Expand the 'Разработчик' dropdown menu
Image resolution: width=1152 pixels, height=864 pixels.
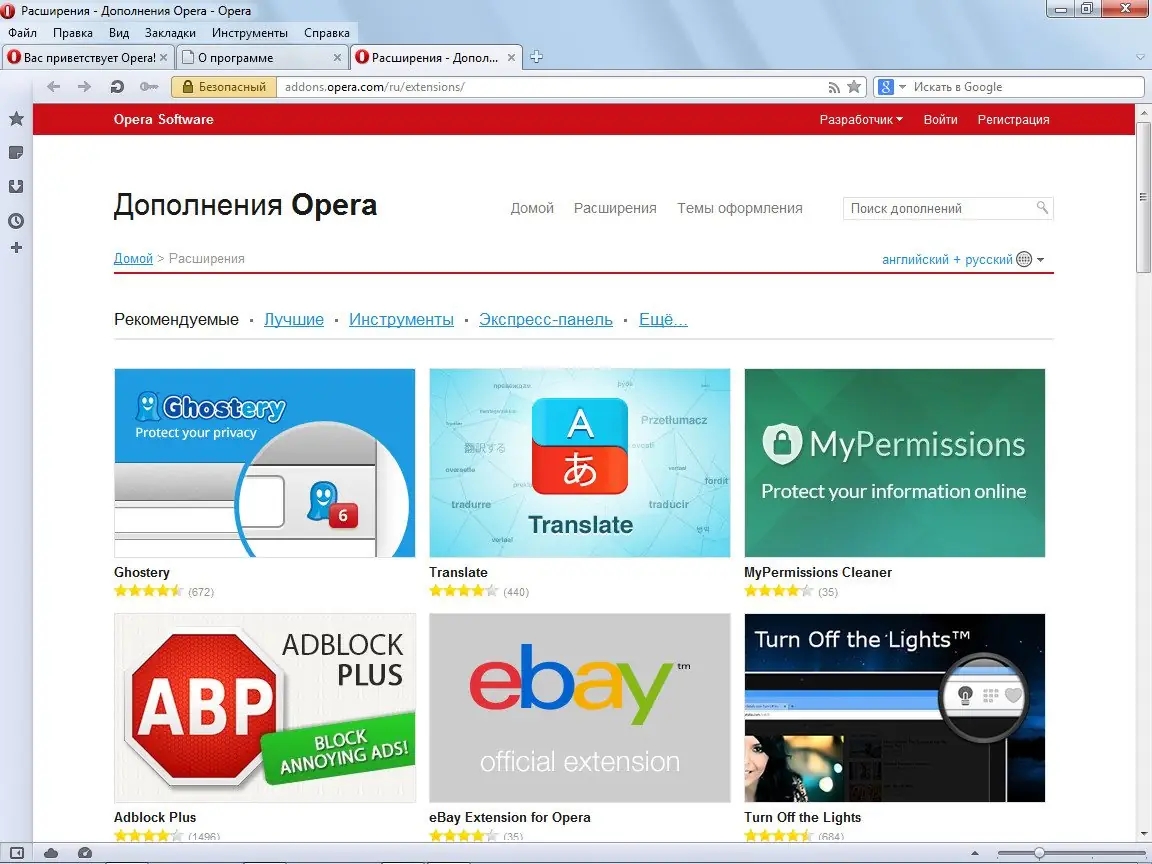(861, 120)
